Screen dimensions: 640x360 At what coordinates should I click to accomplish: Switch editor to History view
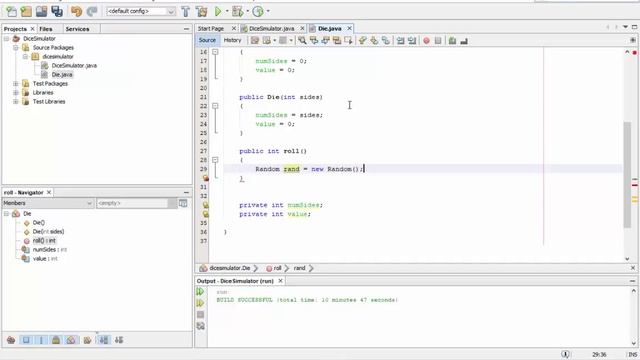[232, 40]
